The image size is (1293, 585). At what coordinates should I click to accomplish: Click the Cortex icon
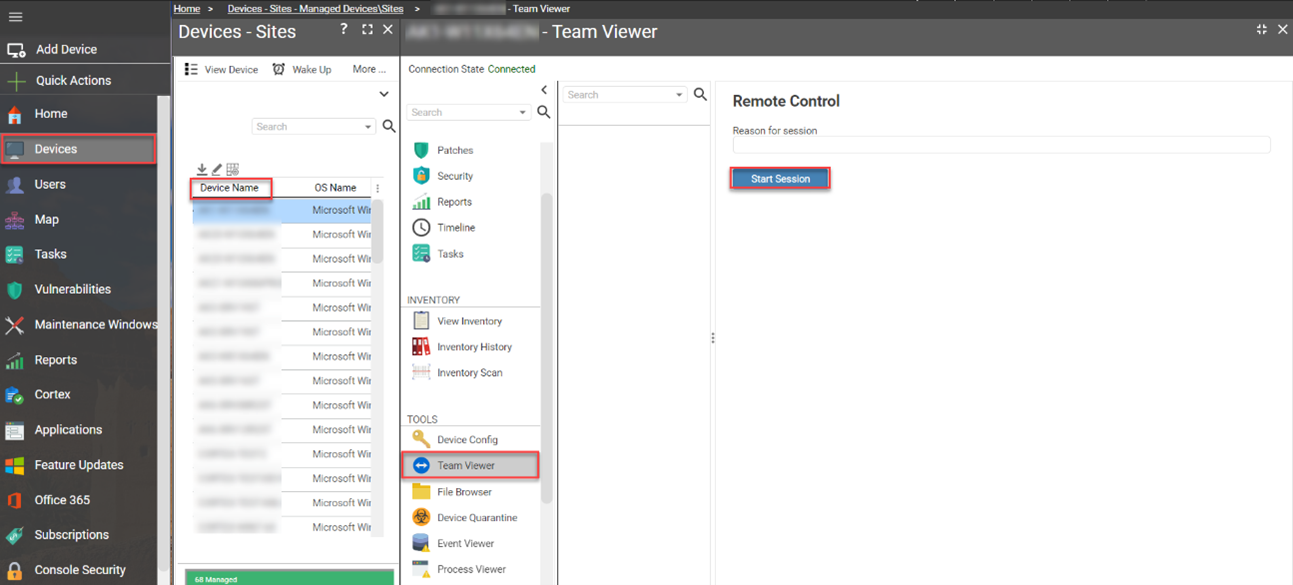(x=15, y=395)
